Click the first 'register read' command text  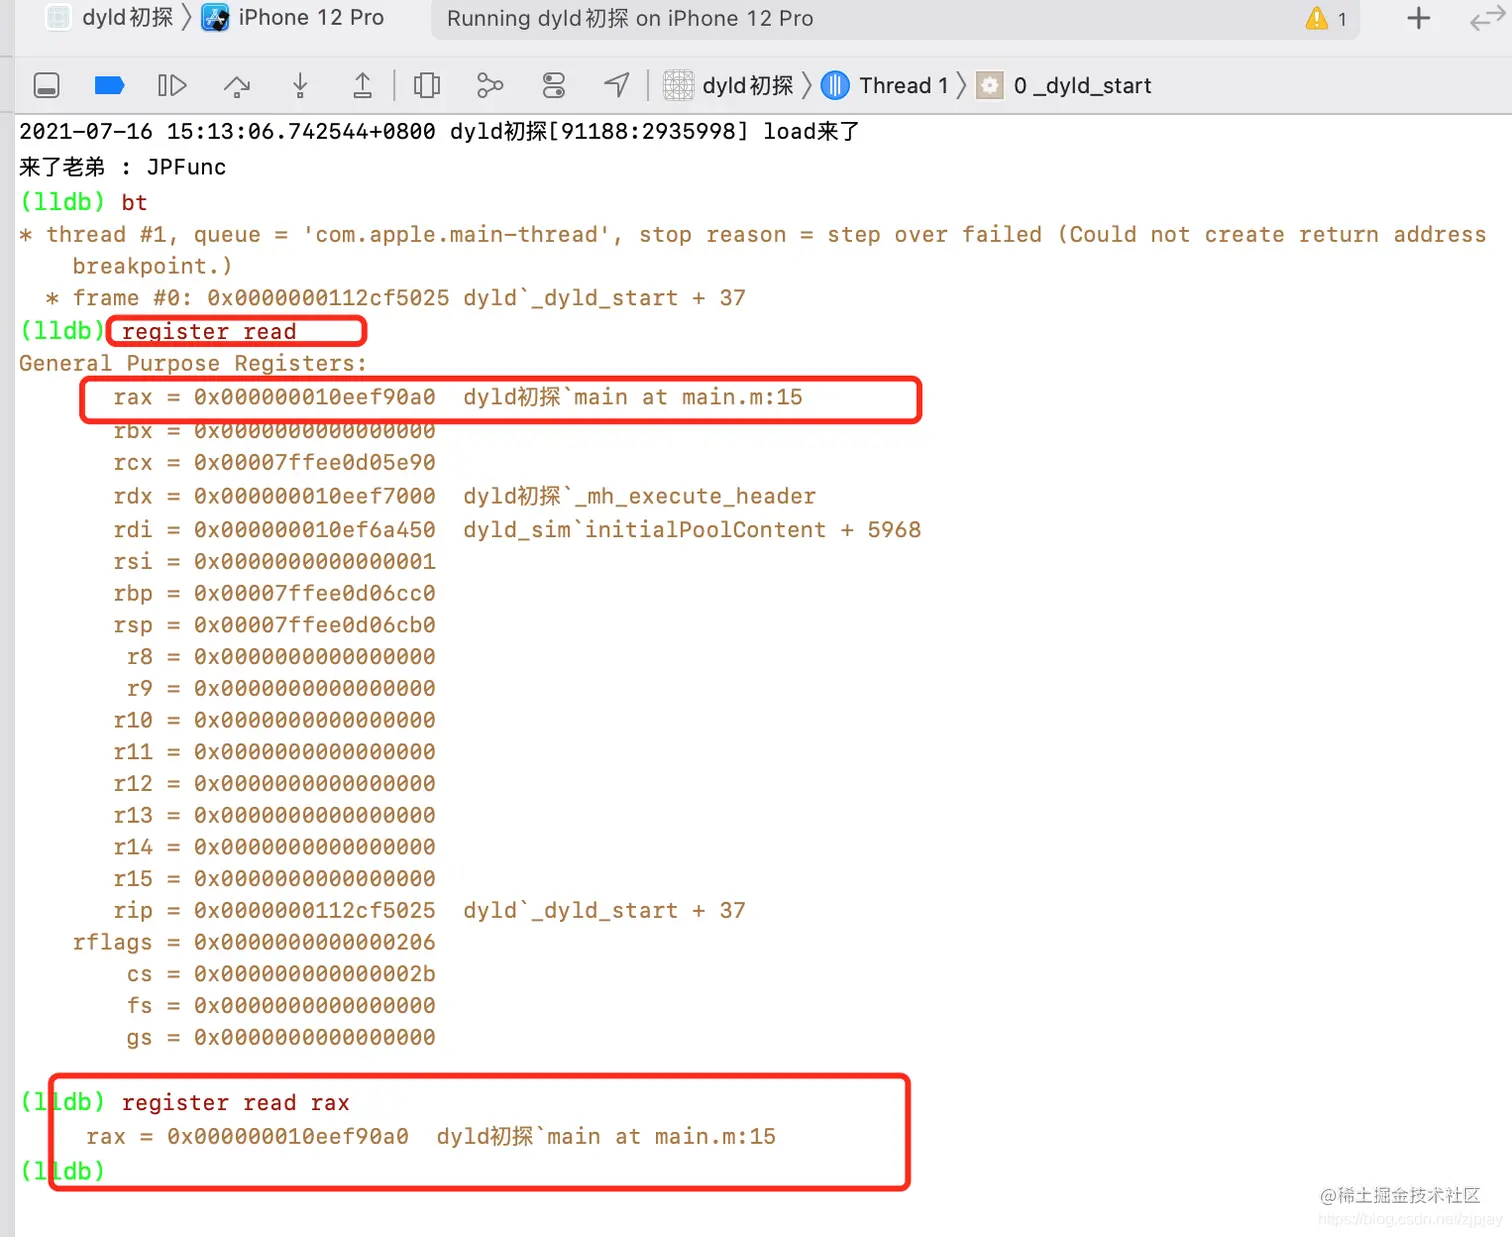[x=209, y=331]
